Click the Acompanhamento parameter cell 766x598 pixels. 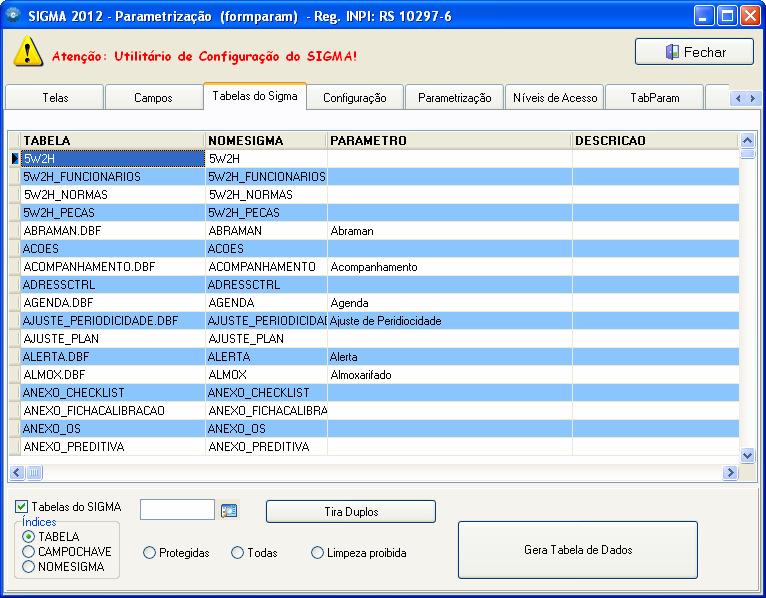(449, 267)
